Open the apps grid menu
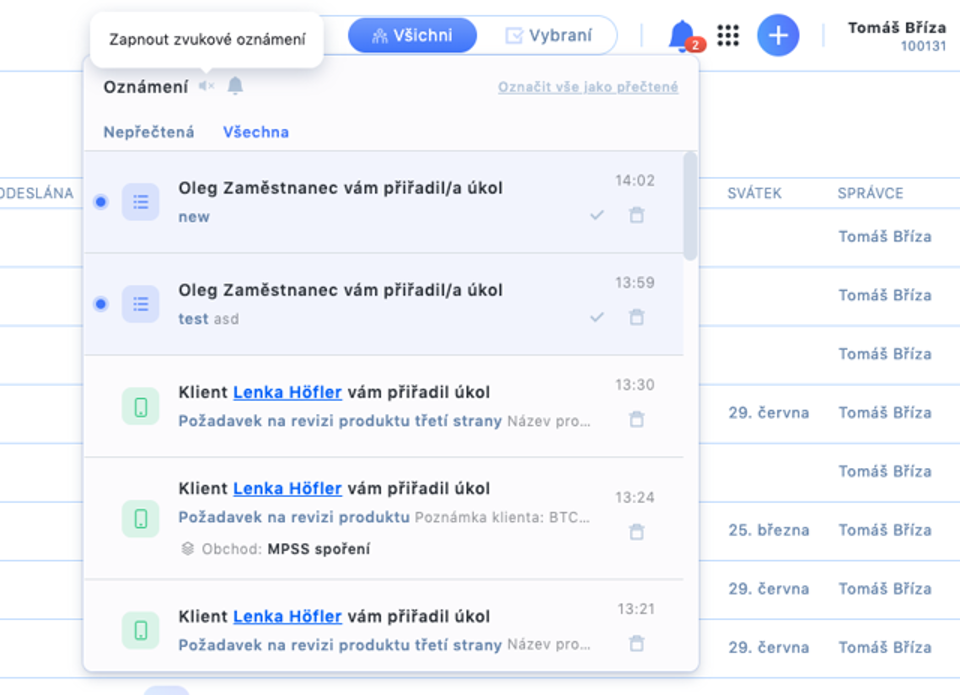The height and width of the screenshot is (696, 960). tap(728, 36)
